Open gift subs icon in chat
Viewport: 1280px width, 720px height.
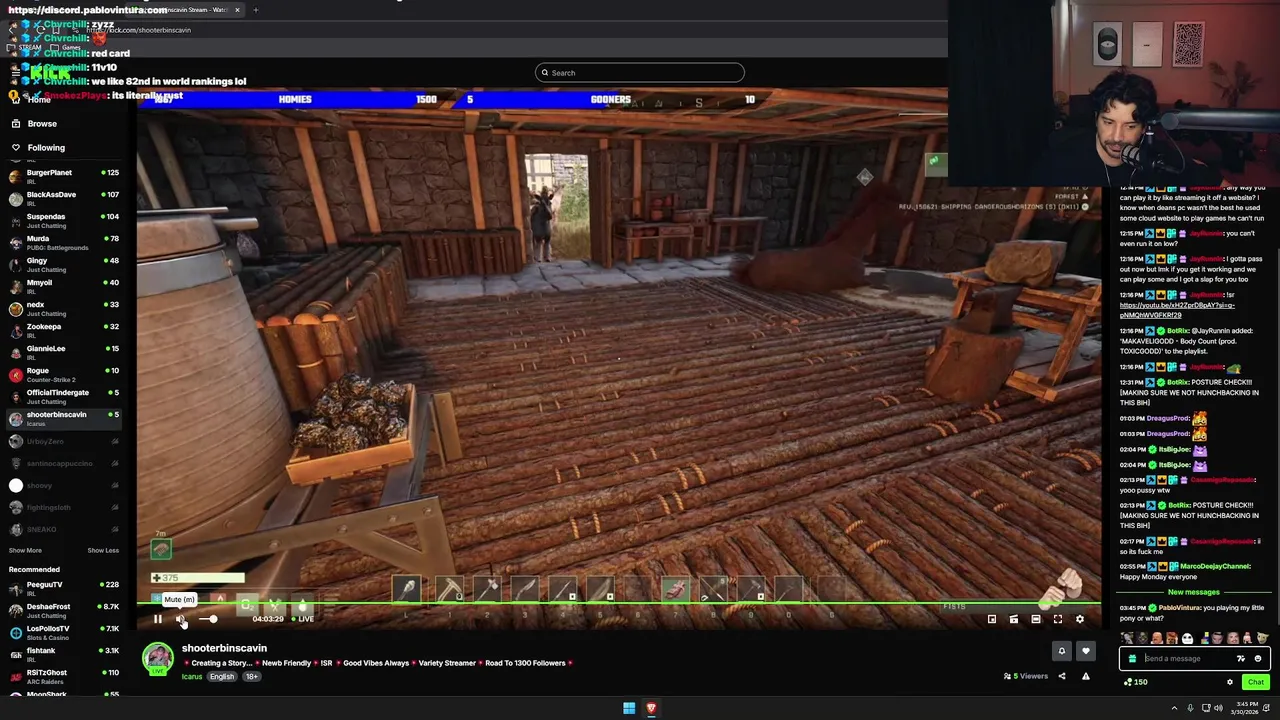(1132, 659)
